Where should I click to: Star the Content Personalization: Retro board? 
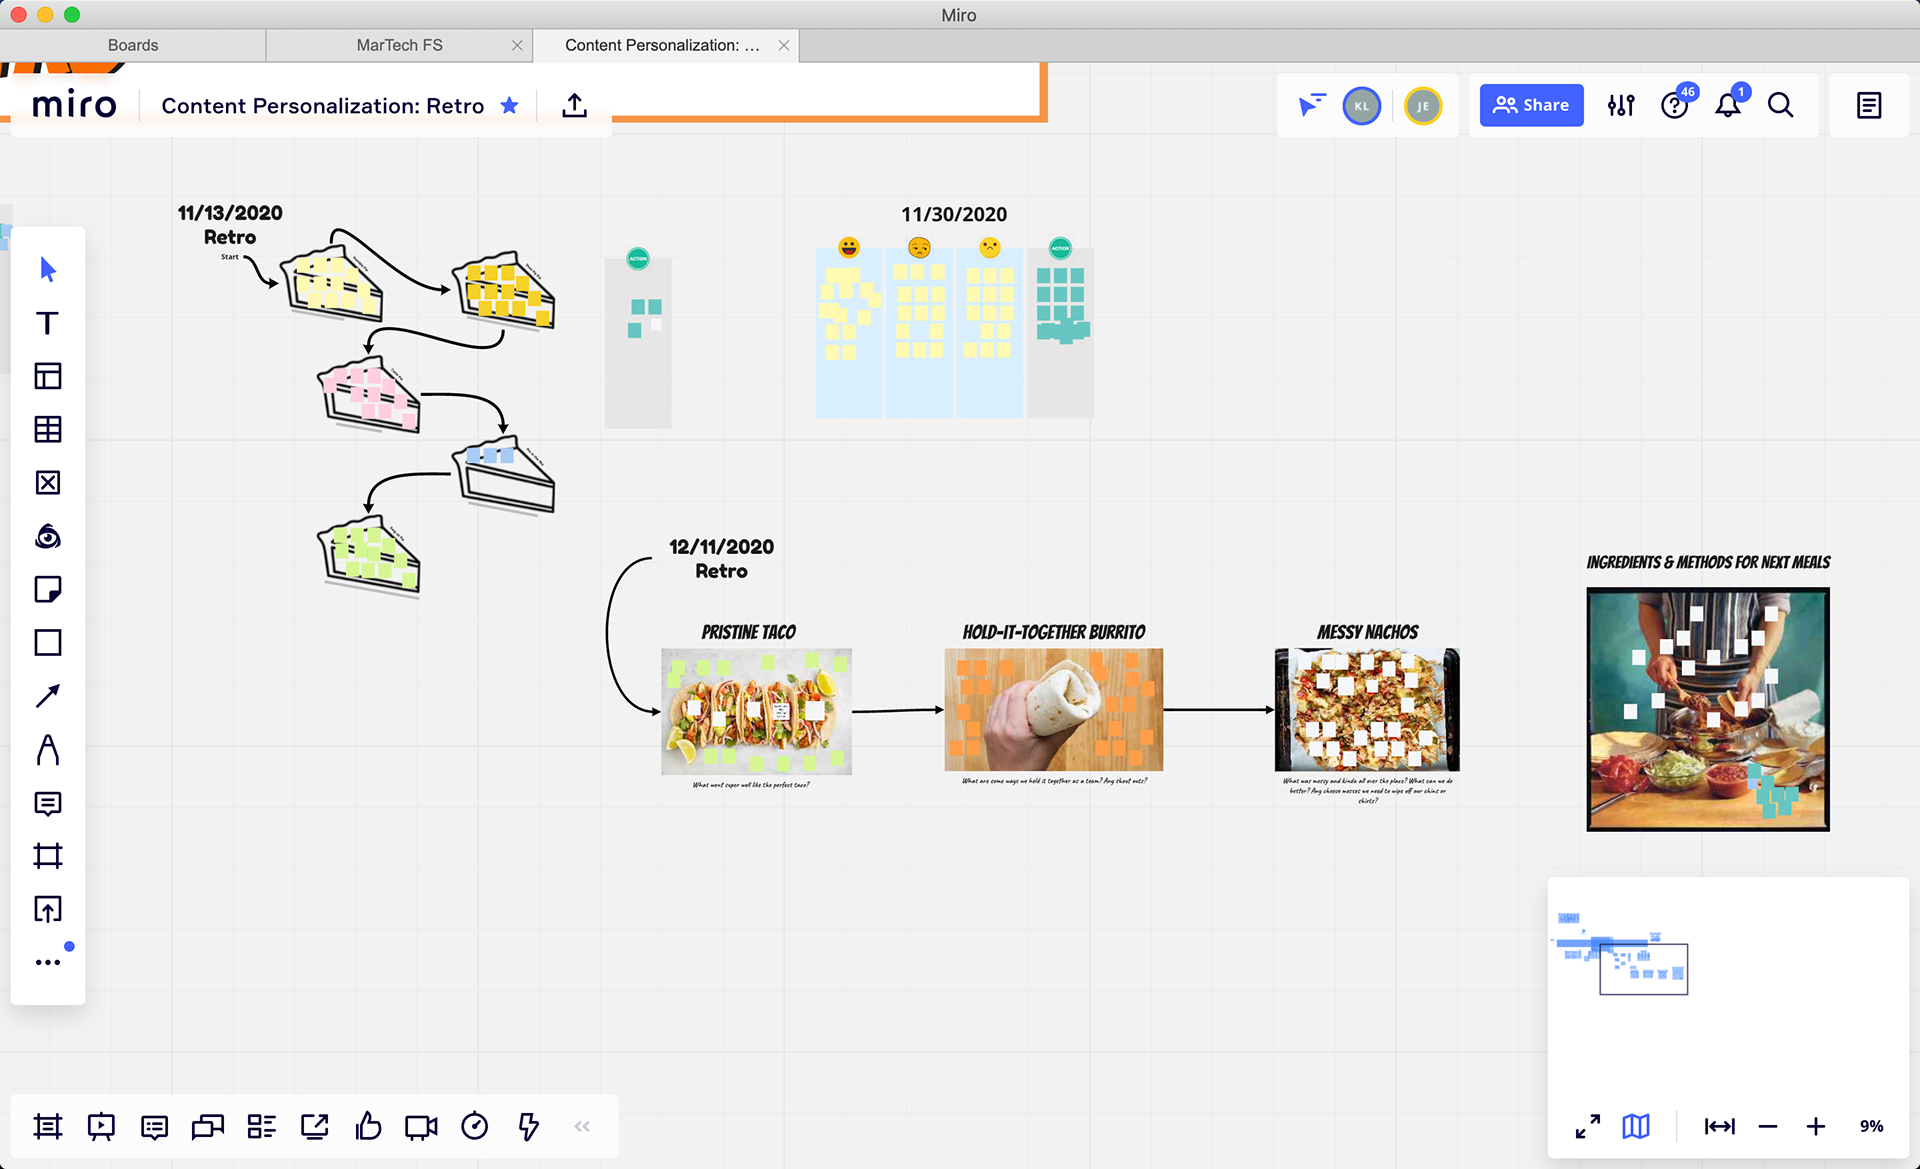509,105
